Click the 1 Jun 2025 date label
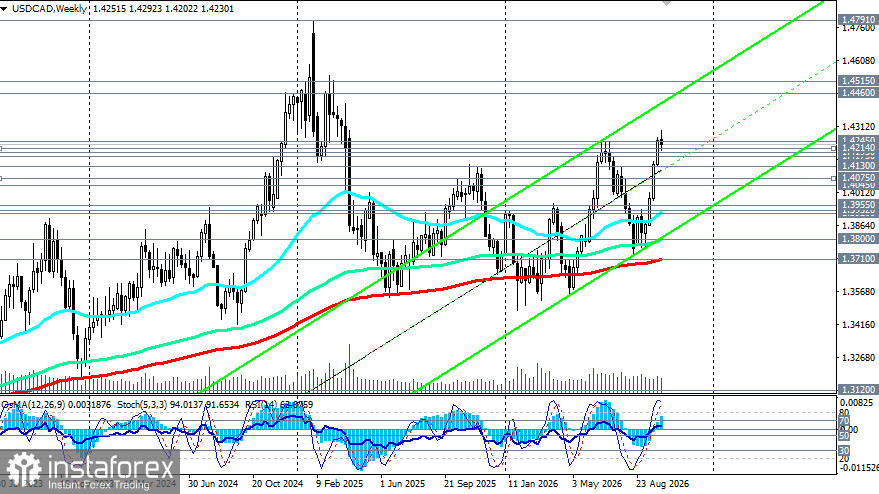The height and width of the screenshot is (494, 879). (x=403, y=483)
